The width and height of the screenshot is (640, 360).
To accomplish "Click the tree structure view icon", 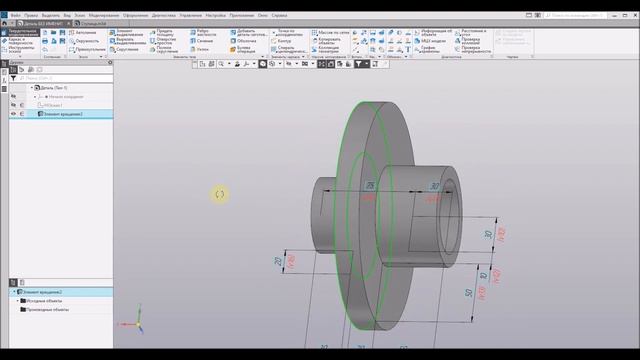I will (13, 70).
